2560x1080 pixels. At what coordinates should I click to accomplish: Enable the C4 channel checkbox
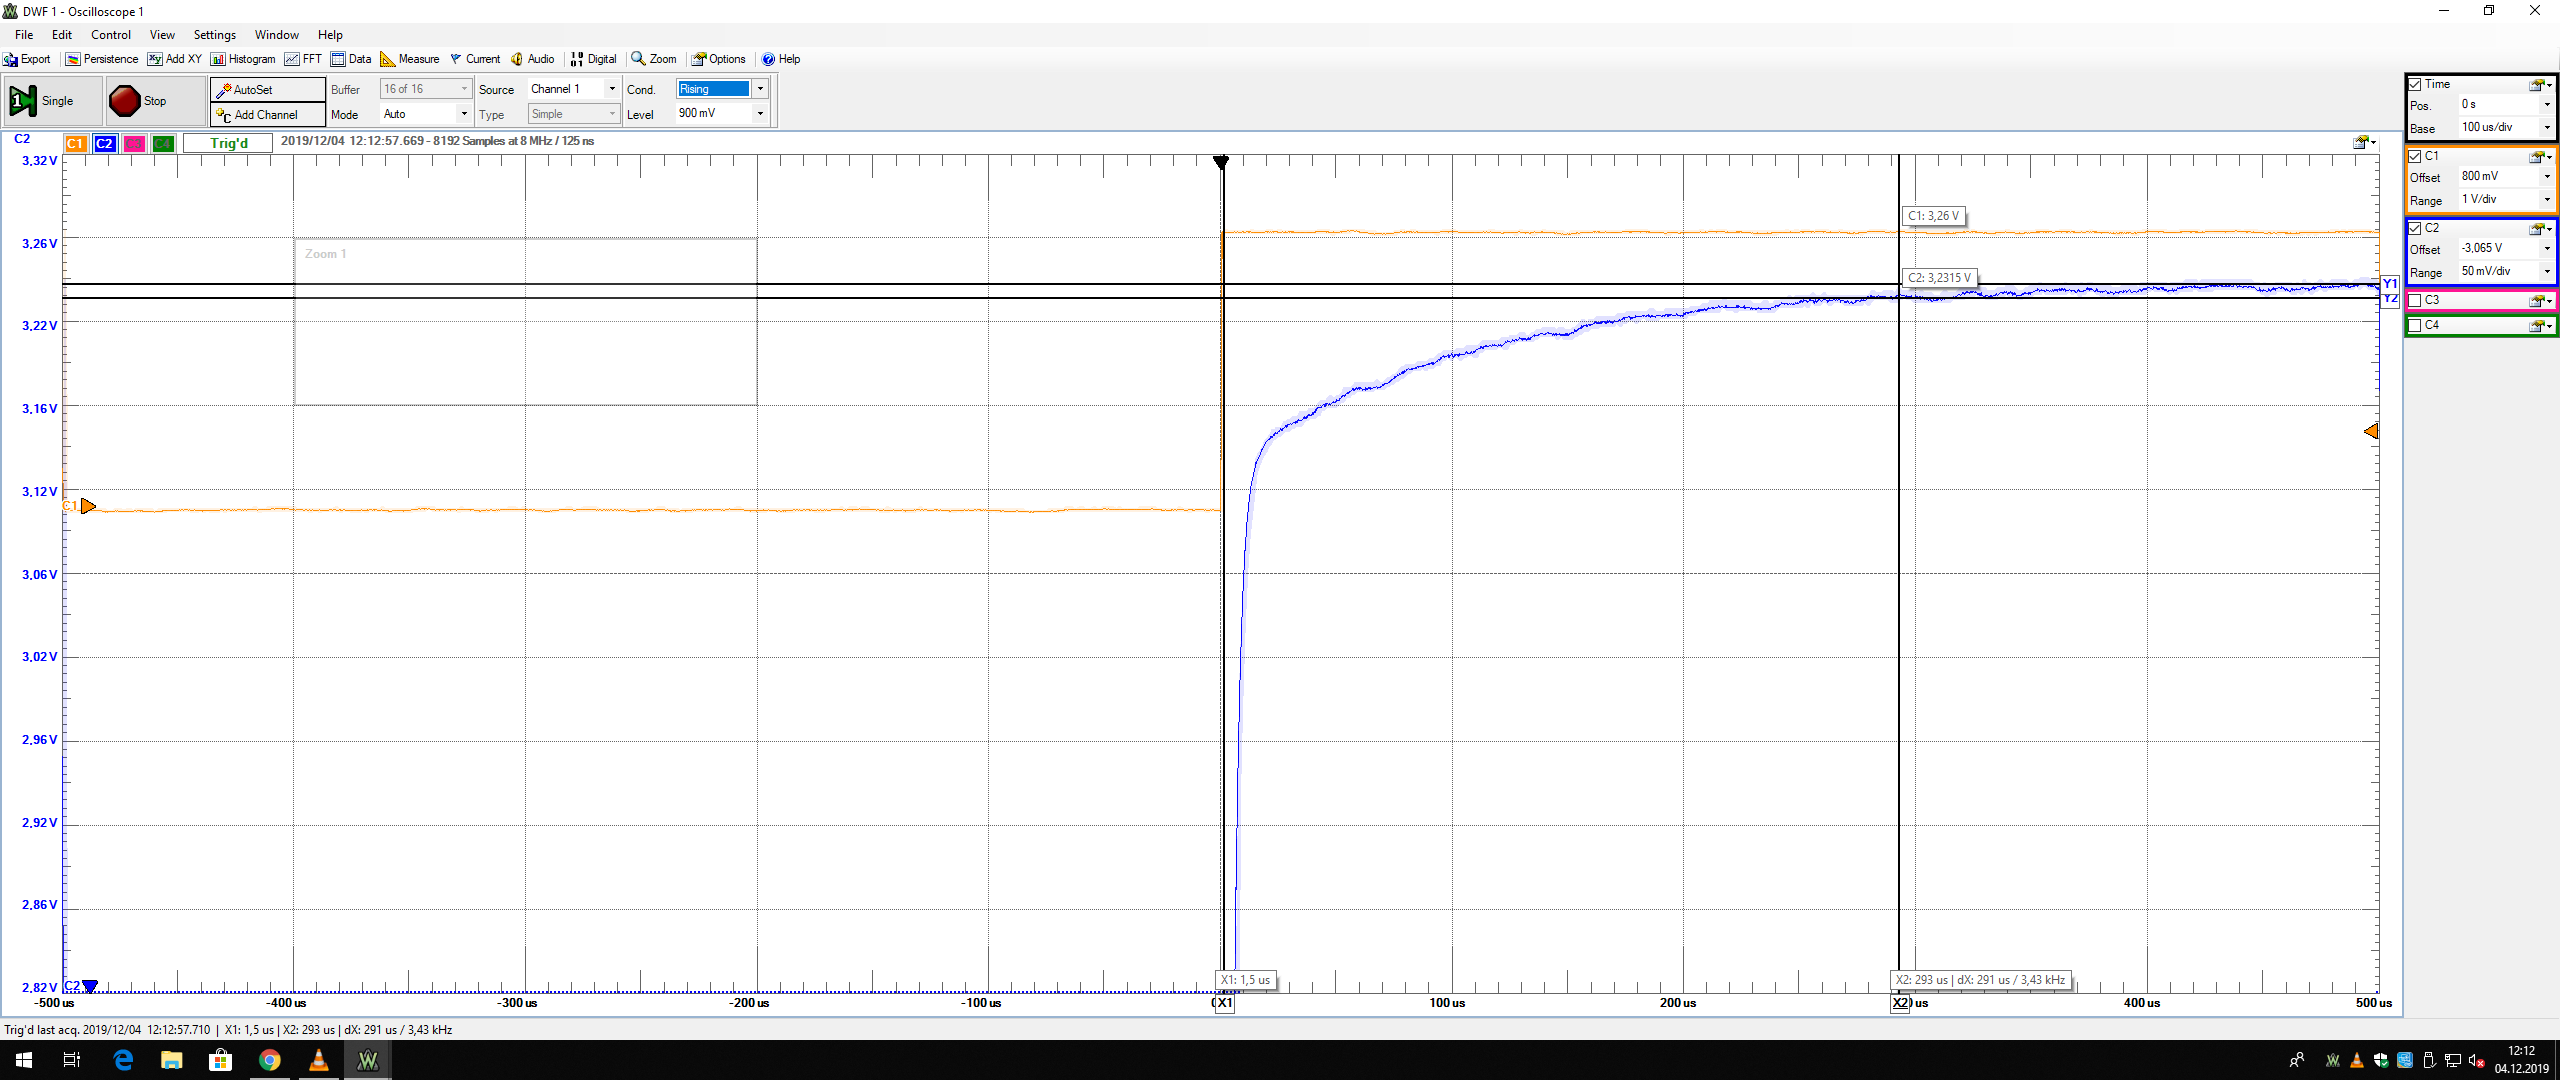pyautogui.click(x=2415, y=325)
